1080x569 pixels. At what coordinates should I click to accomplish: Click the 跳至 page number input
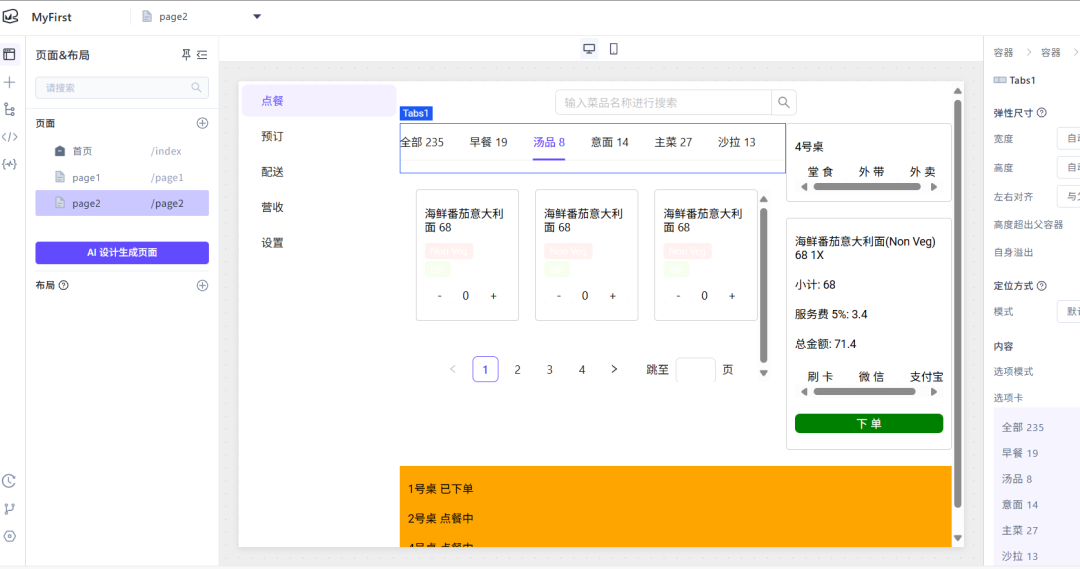[696, 370]
